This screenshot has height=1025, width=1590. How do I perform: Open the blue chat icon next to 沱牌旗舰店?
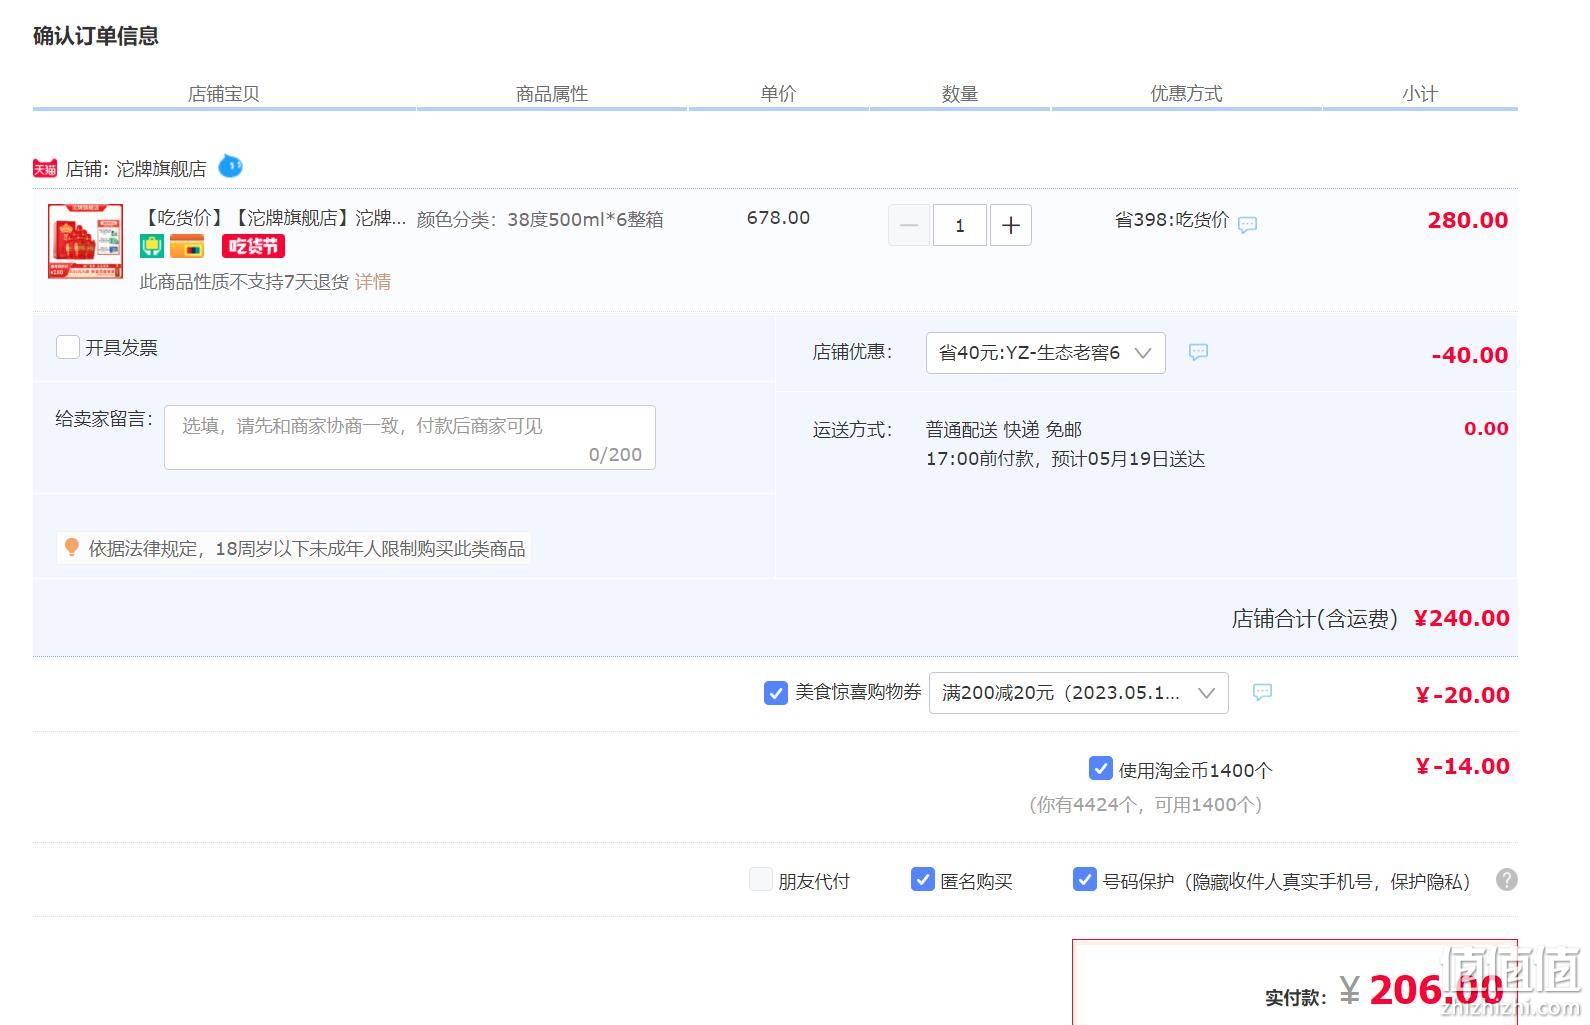click(x=230, y=166)
